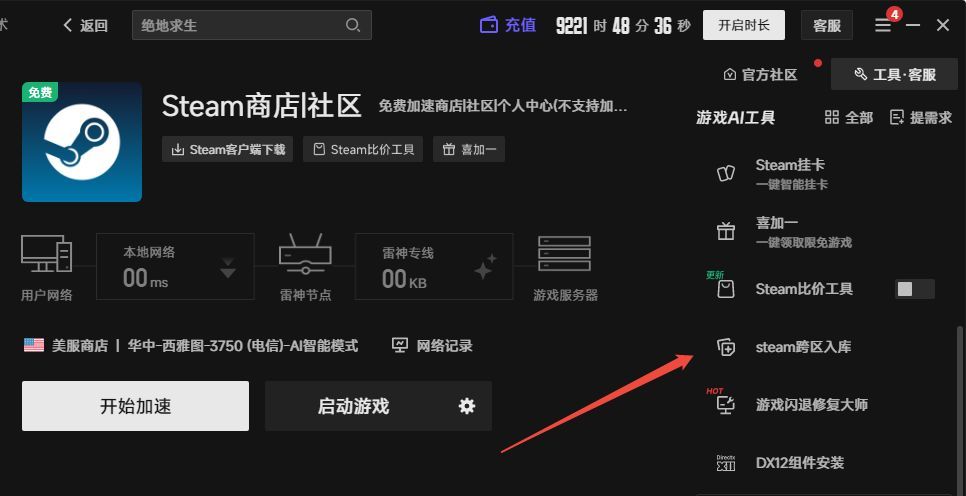Click the 雷神节点 router icon

coord(305,253)
